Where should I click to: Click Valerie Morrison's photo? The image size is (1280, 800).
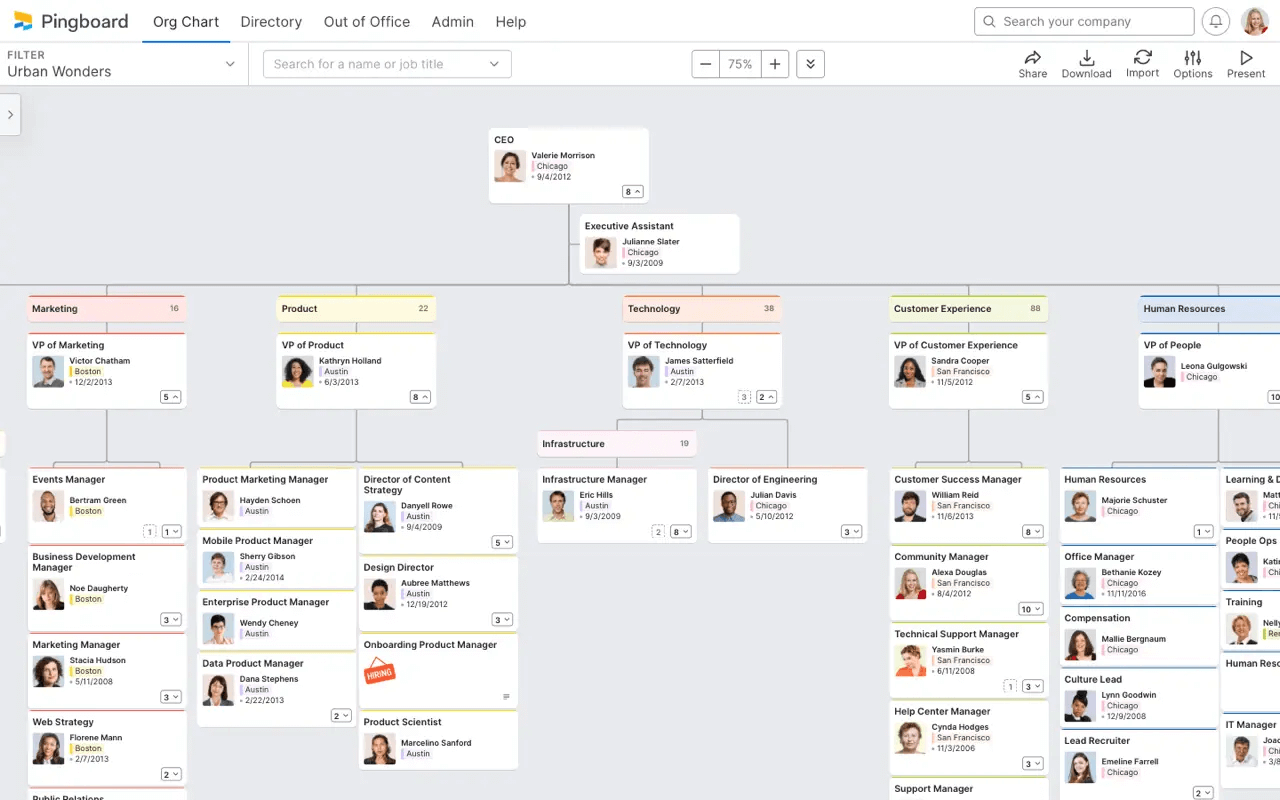510,166
